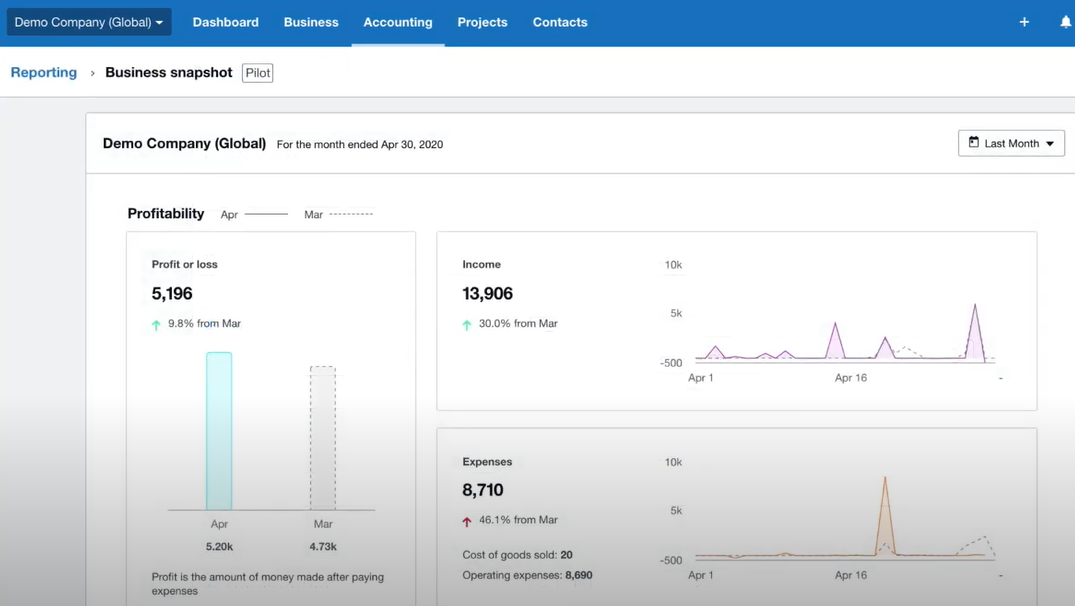Image resolution: width=1075 pixels, height=606 pixels.
Task: Click the plus icon in the top bar
Action: pyautogui.click(x=1024, y=22)
